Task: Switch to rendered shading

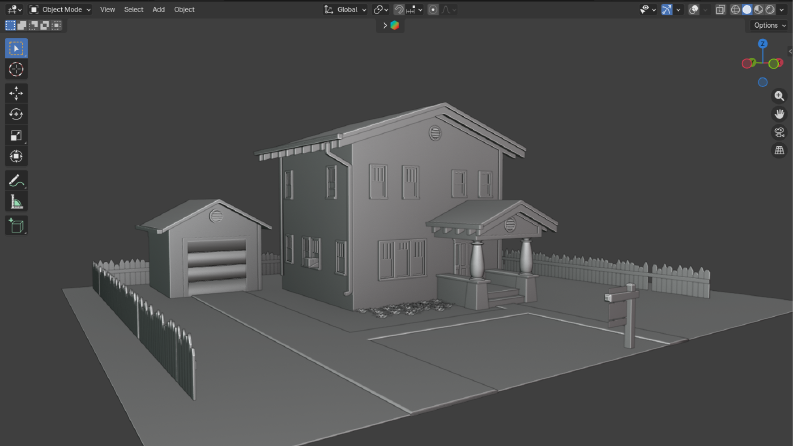Action: click(x=770, y=10)
